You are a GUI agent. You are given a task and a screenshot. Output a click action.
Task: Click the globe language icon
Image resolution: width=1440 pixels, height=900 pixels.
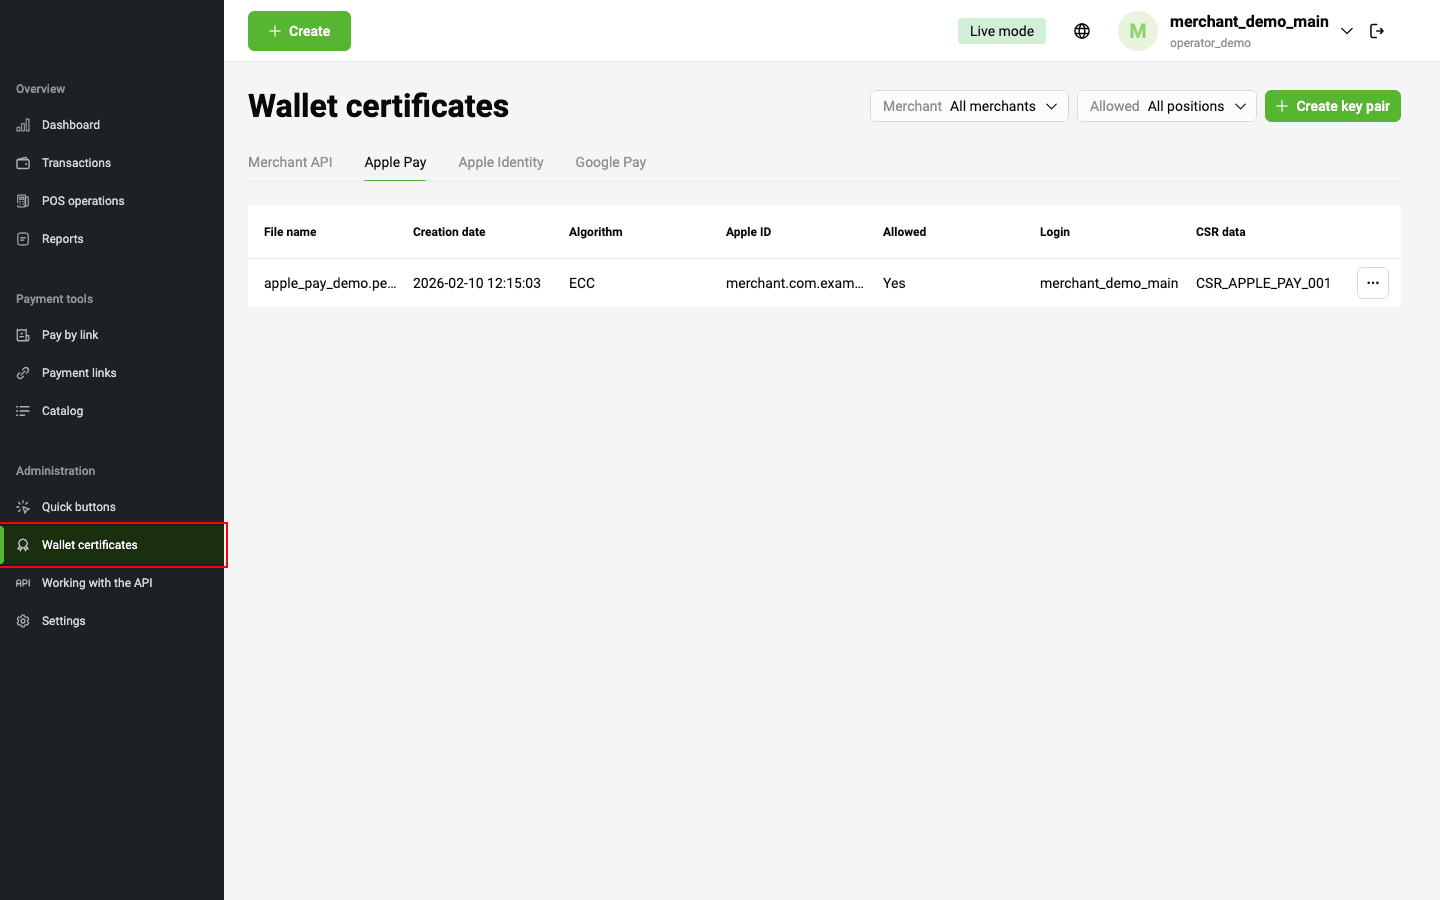(1082, 31)
